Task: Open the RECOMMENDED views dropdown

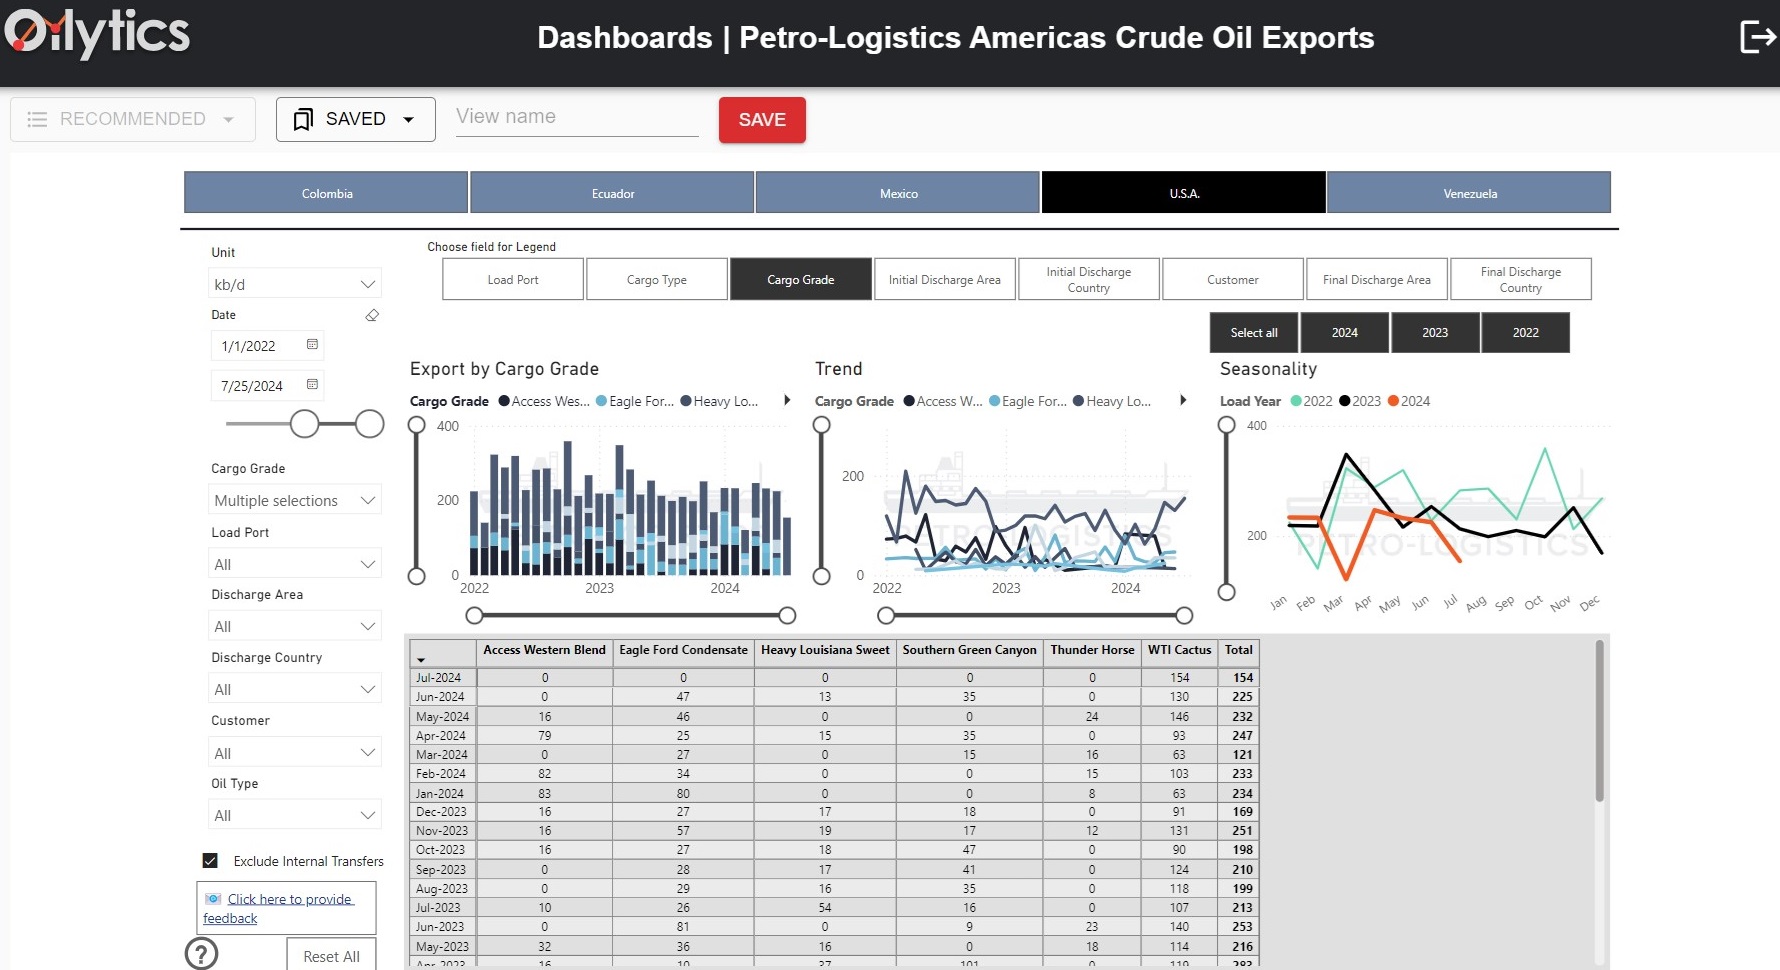Action: [133, 119]
